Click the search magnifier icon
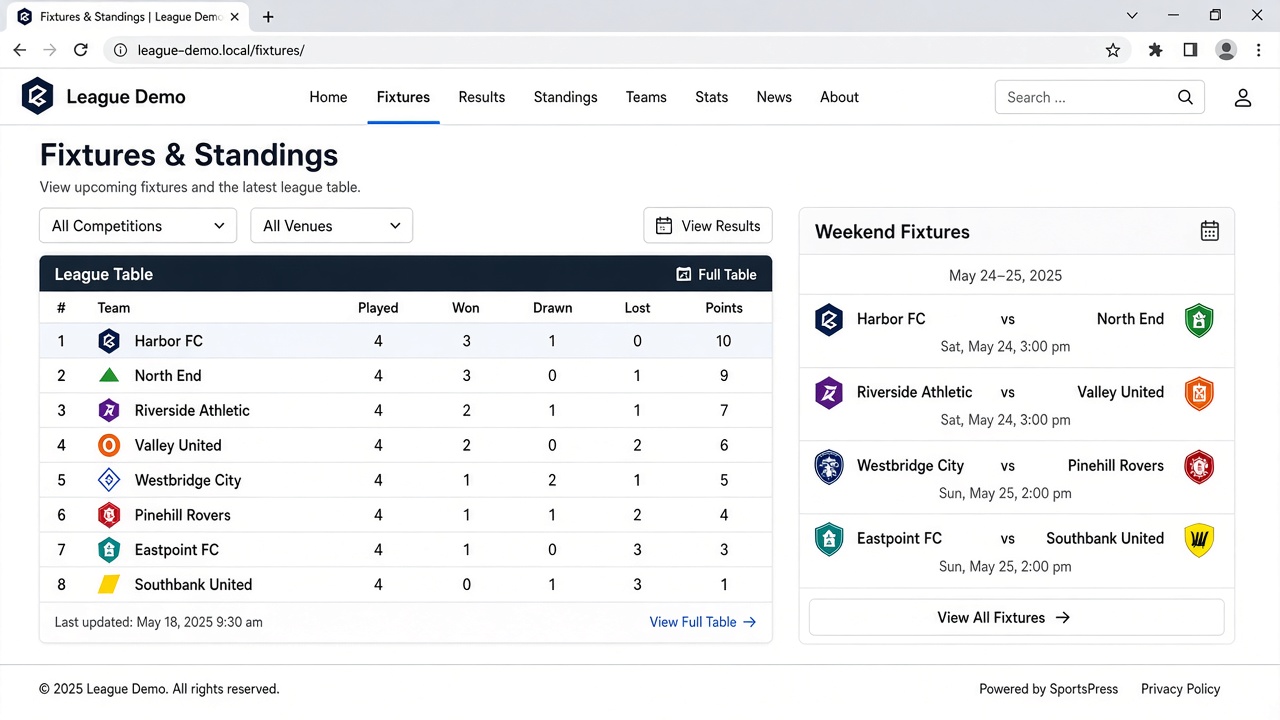Viewport: 1280px width, 720px height. coord(1185,97)
